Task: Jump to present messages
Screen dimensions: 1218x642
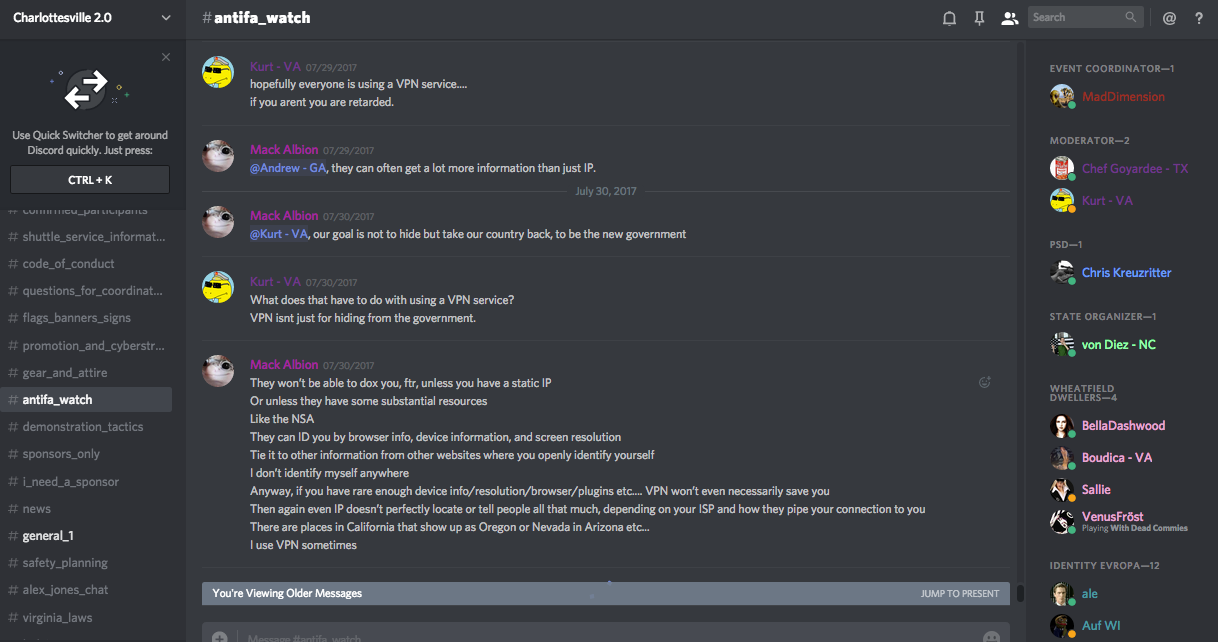Action: coord(959,594)
